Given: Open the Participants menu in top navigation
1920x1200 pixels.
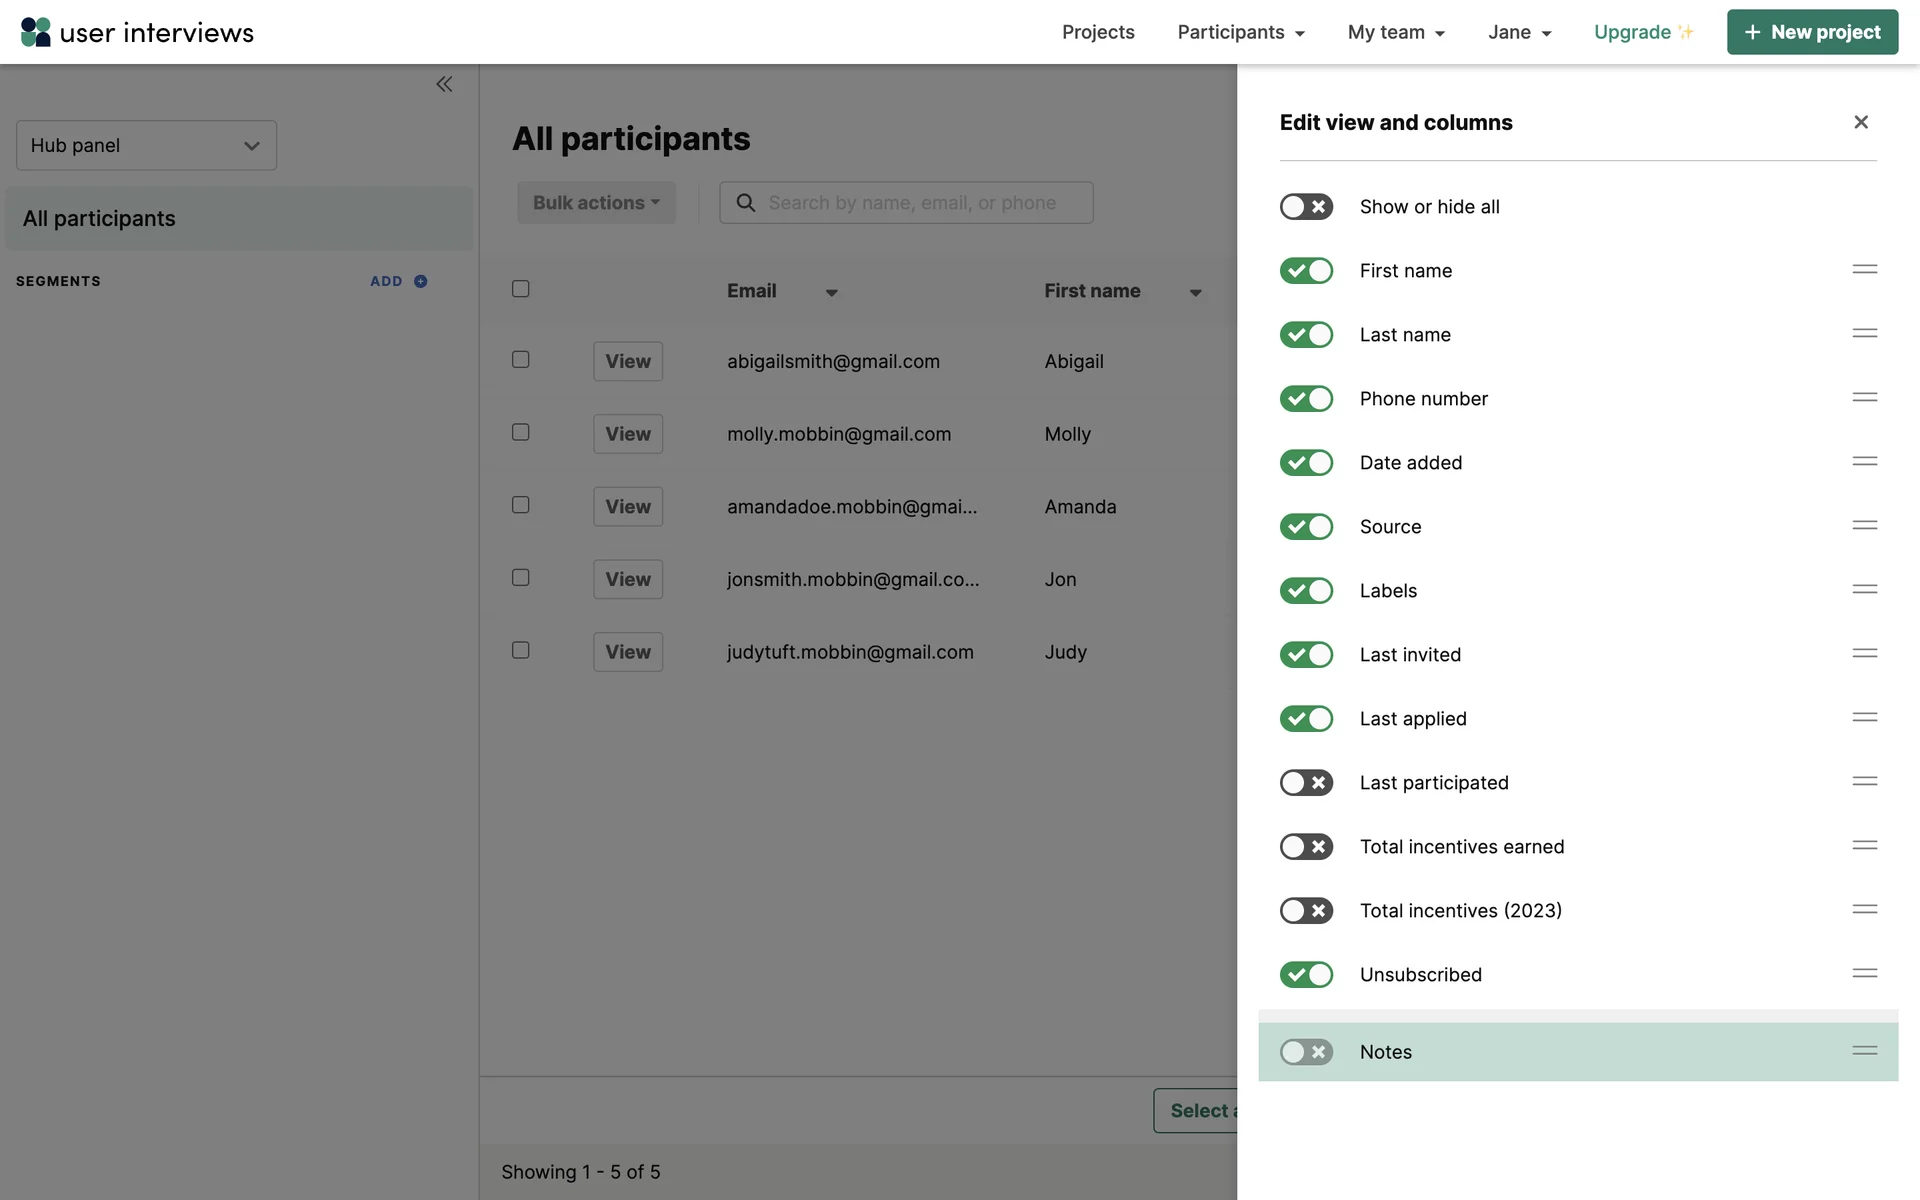Looking at the screenshot, I should 1241,32.
